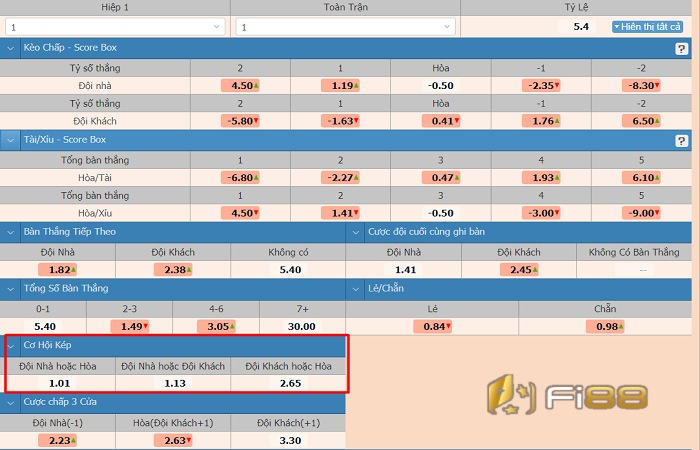Select Hòa/Xỉu odds -9.00
This screenshot has height=450, width=700.
(x=641, y=213)
